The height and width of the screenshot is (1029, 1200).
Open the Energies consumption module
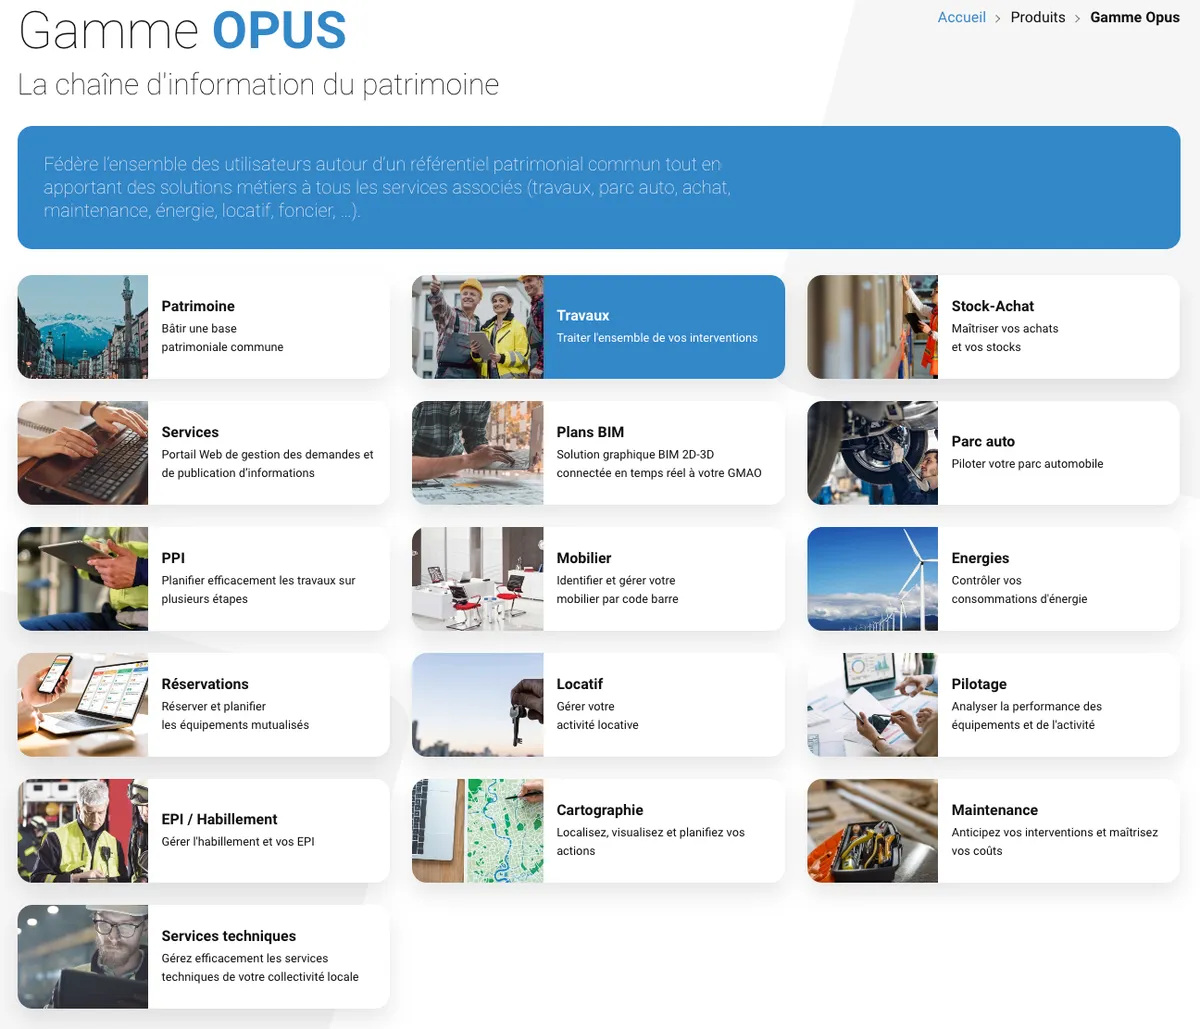point(992,578)
